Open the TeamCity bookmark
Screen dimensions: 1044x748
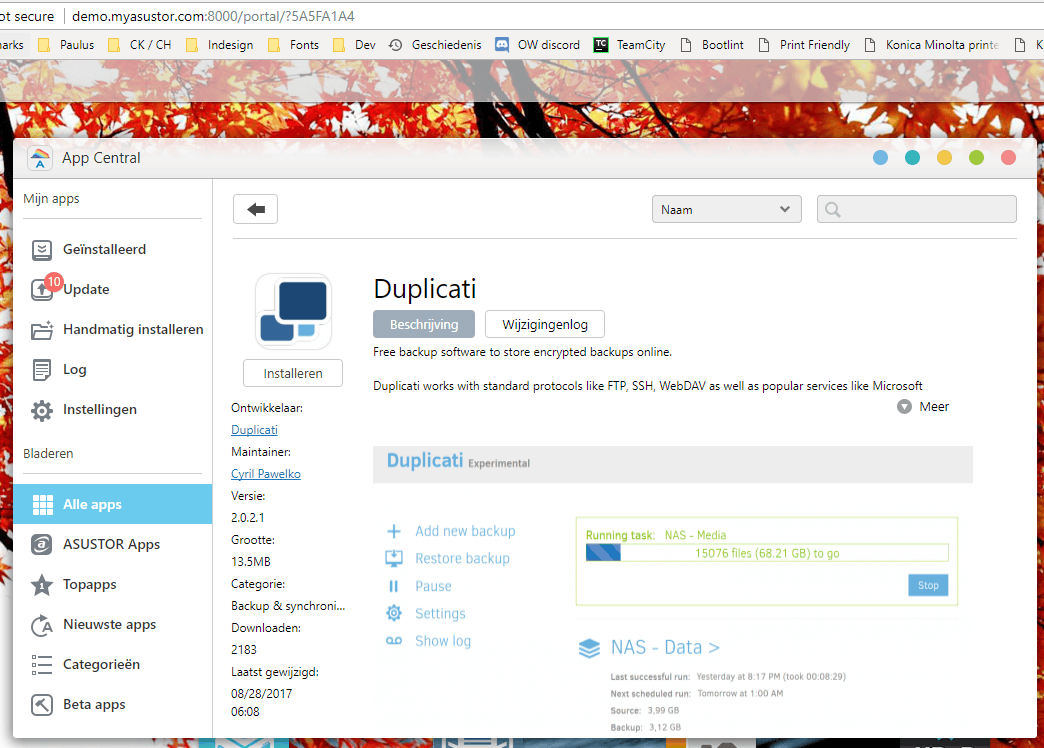630,45
